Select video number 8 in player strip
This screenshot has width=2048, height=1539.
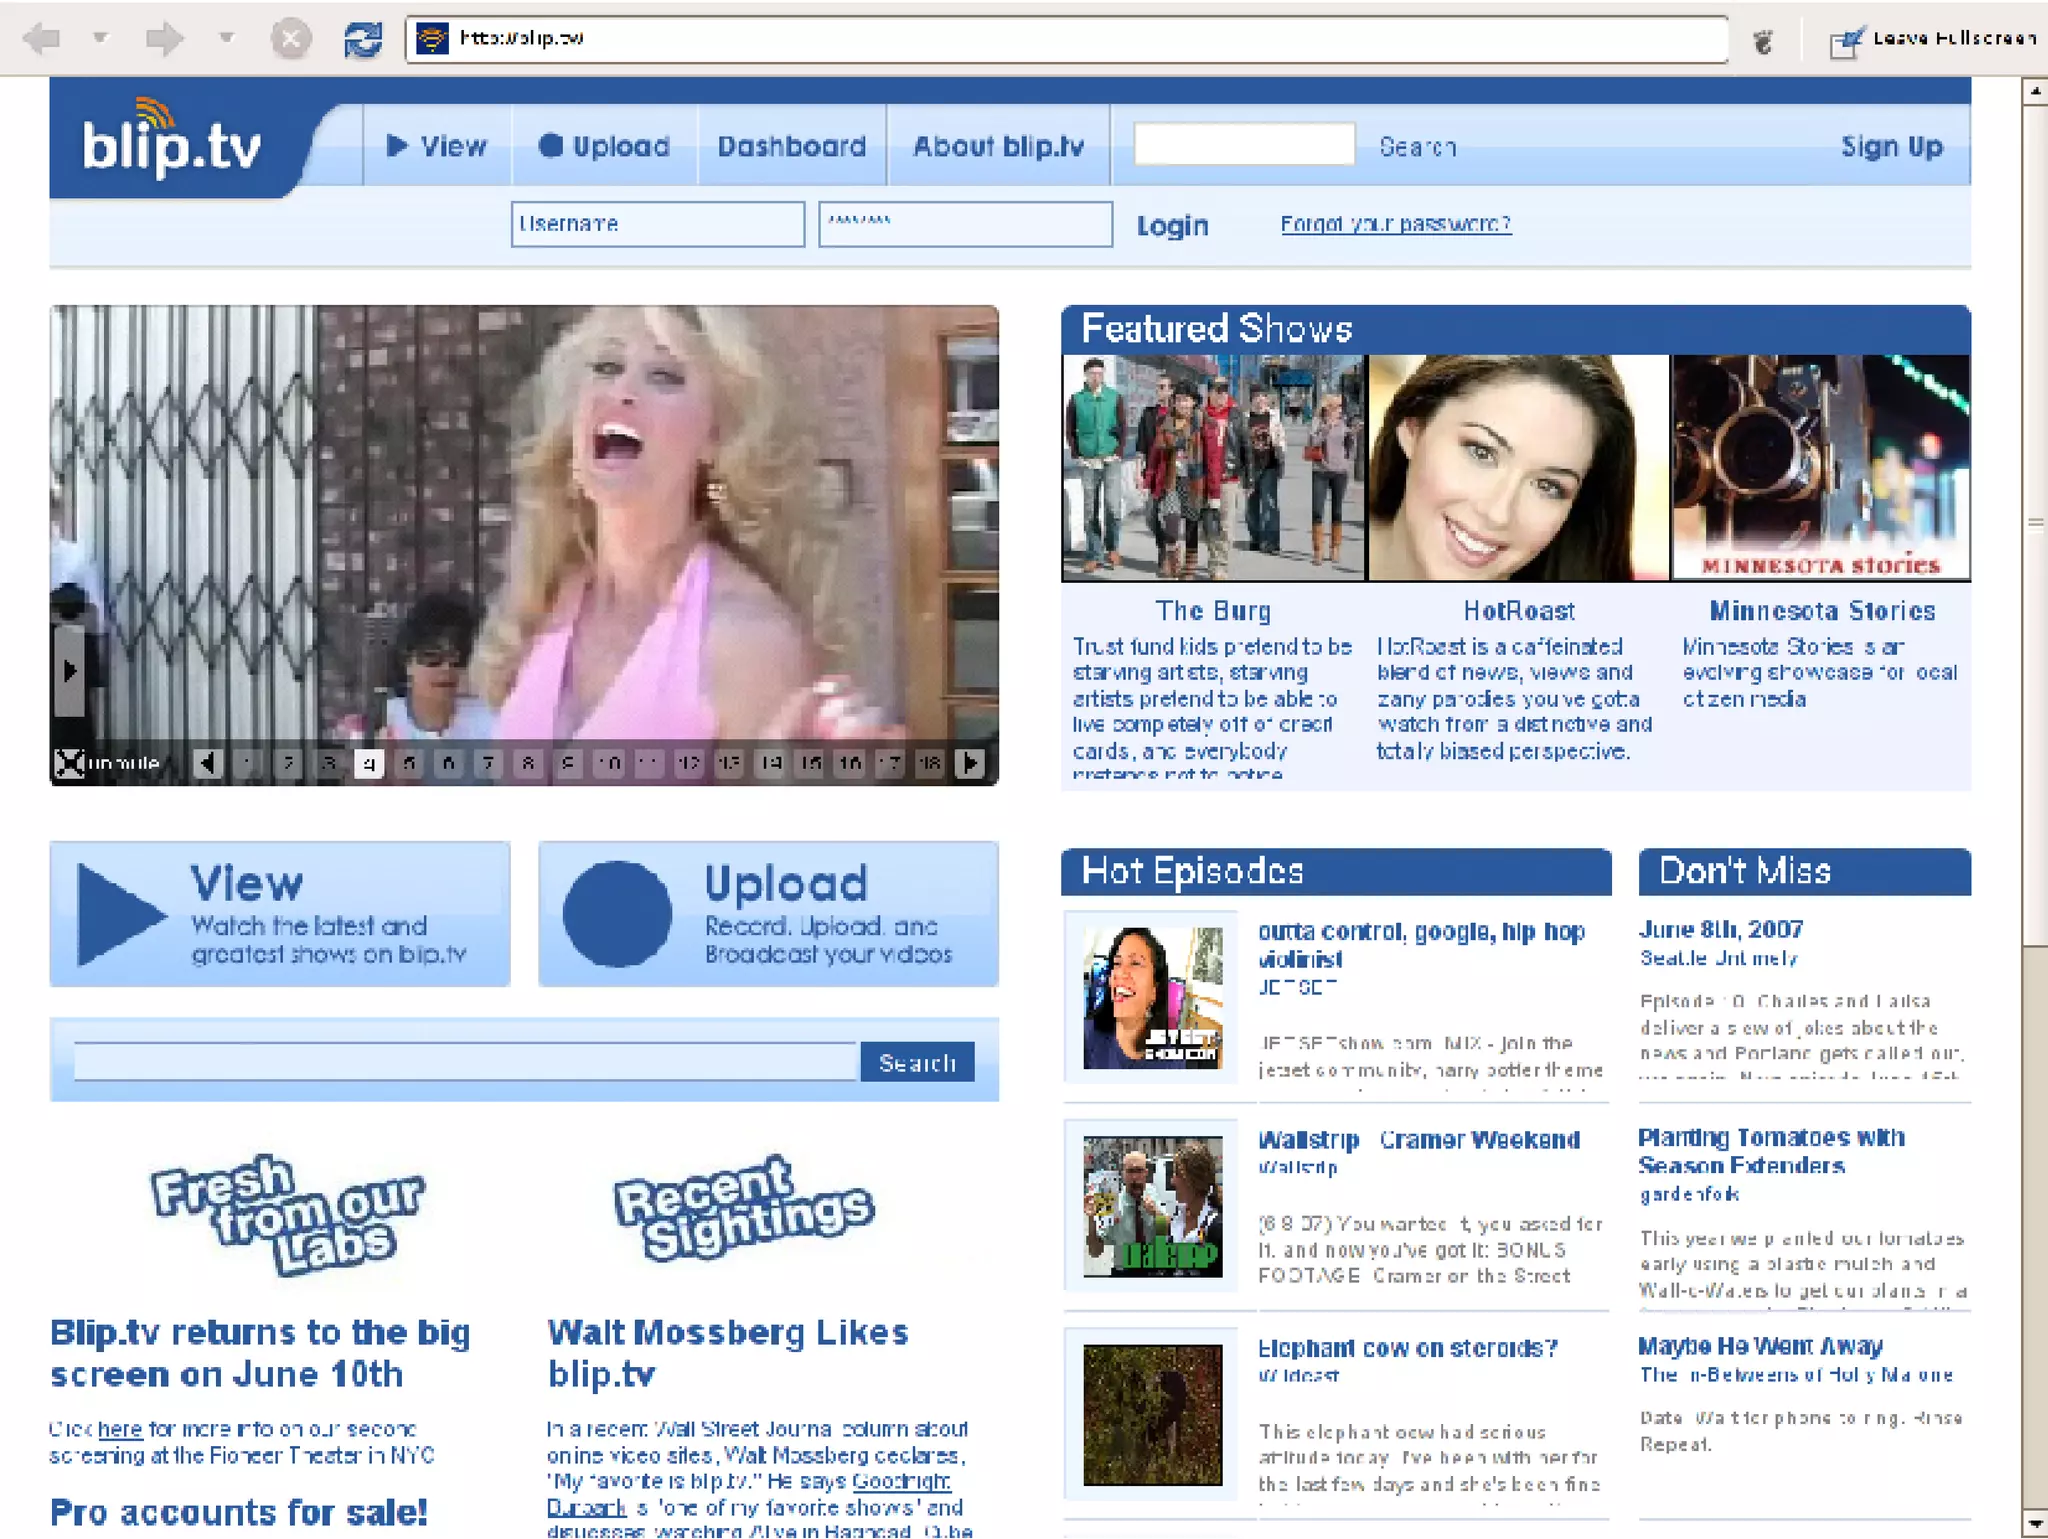(529, 763)
